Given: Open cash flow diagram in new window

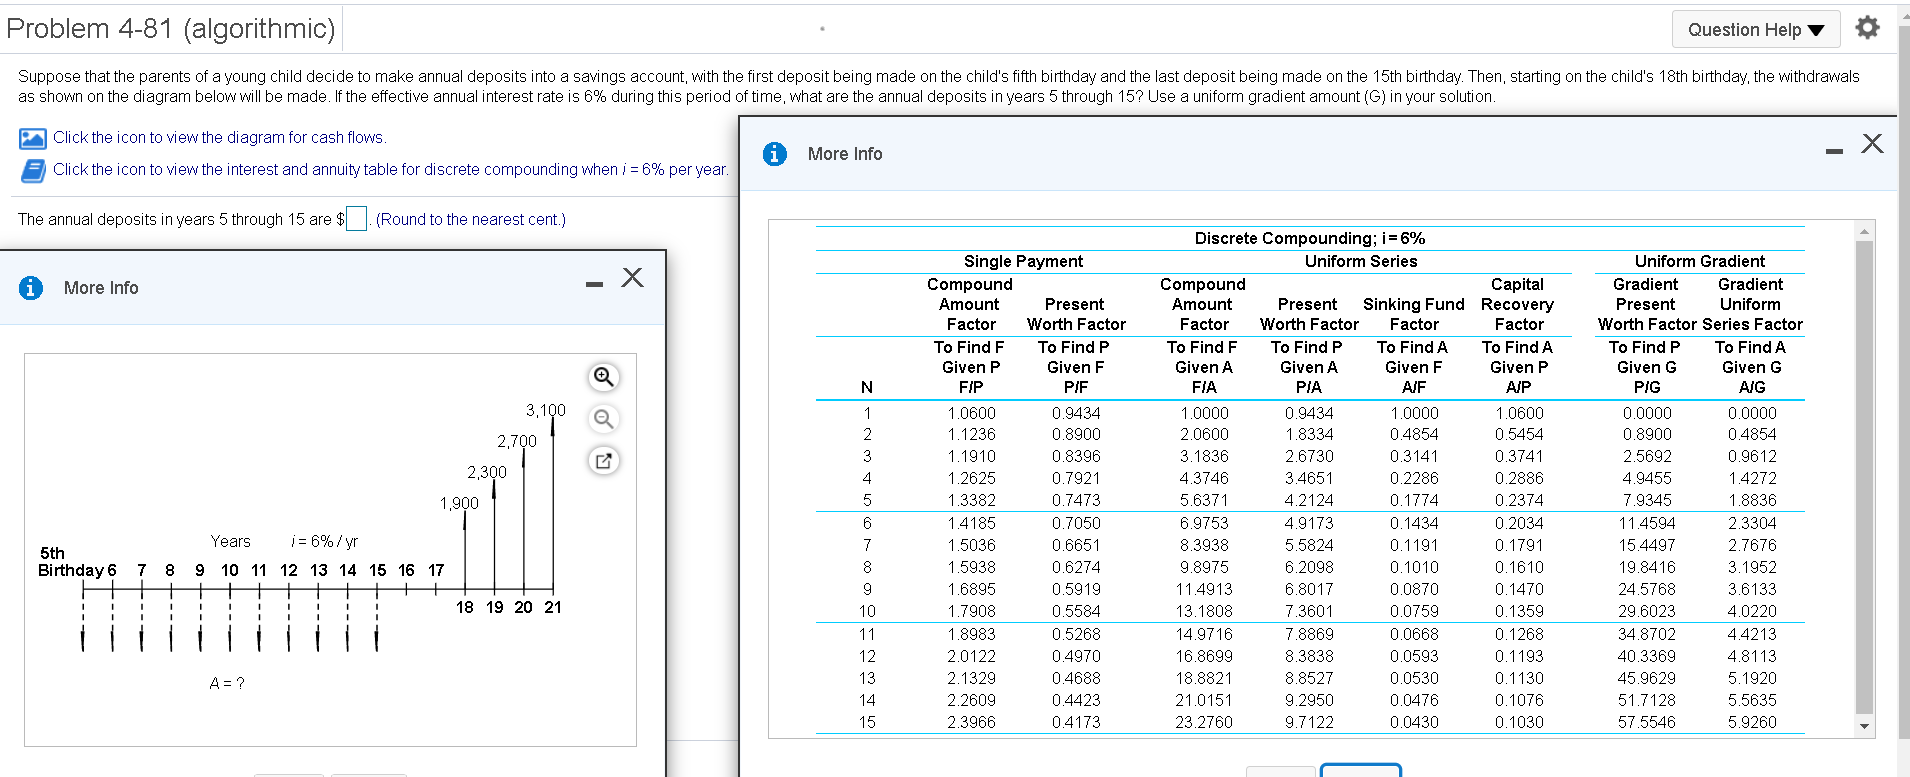Looking at the screenshot, I should [604, 461].
